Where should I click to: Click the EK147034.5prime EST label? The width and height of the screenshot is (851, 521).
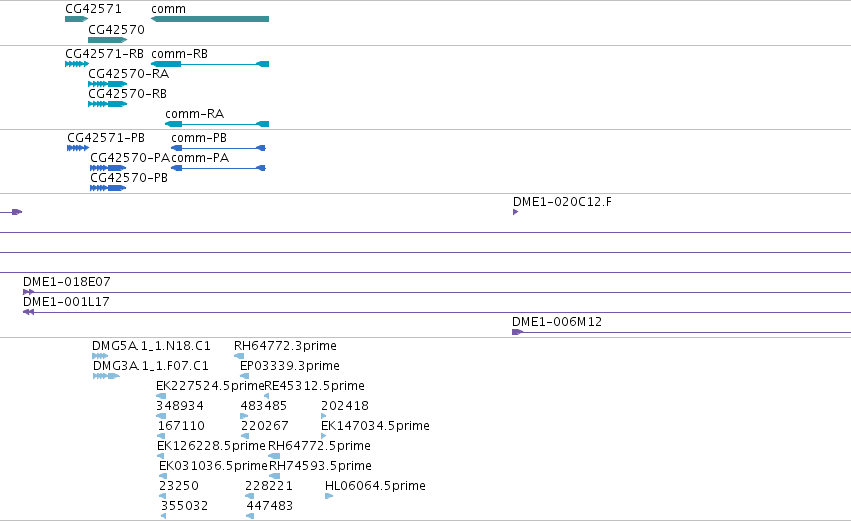pos(375,426)
